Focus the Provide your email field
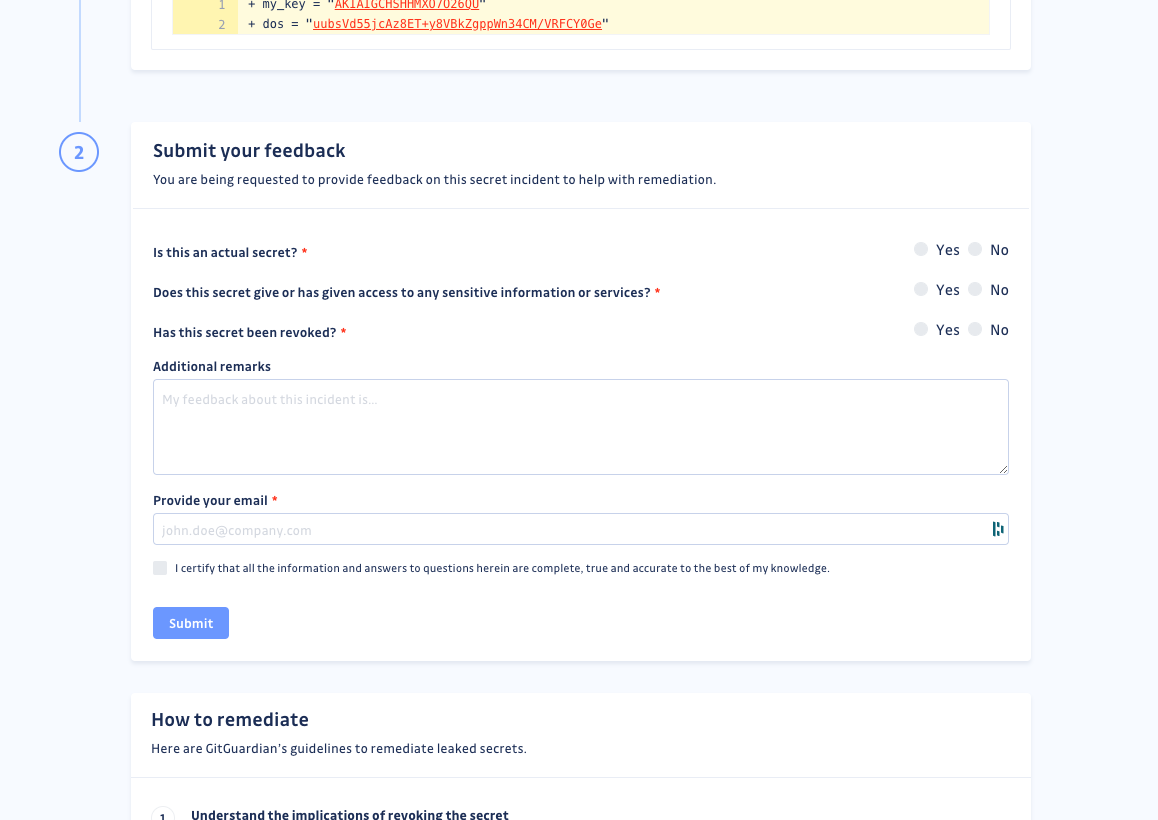This screenshot has height=820, width=1158. point(580,530)
